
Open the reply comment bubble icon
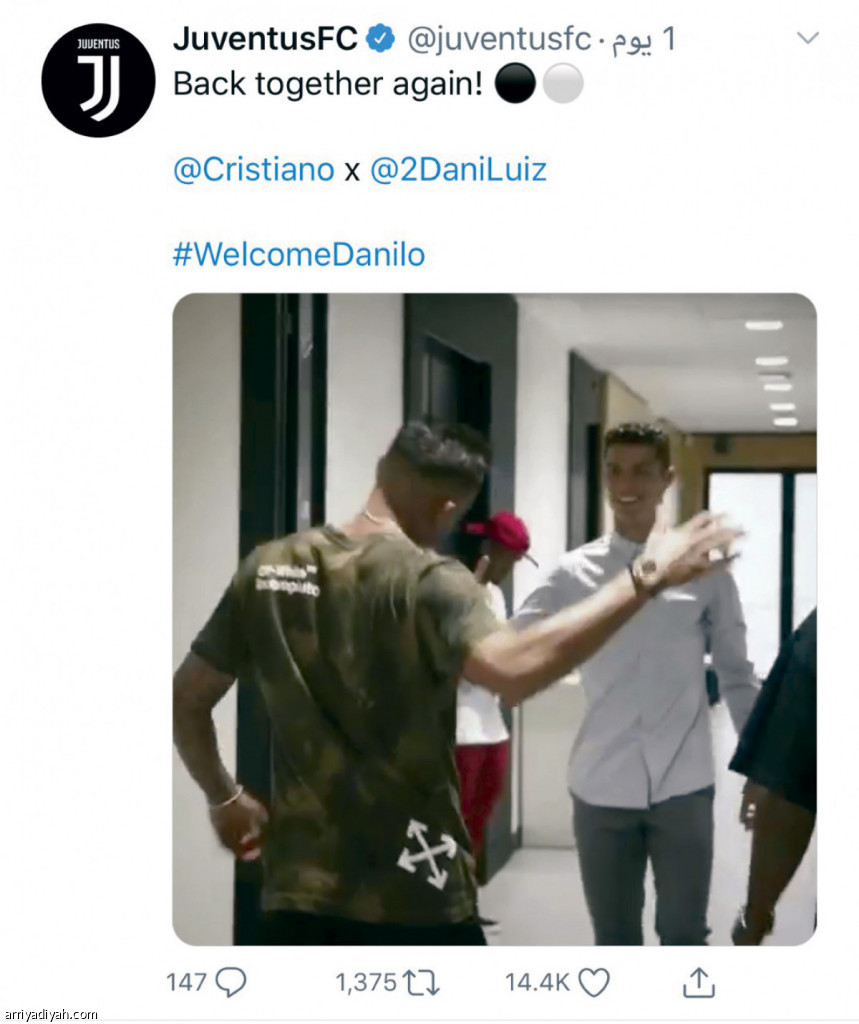231,982
